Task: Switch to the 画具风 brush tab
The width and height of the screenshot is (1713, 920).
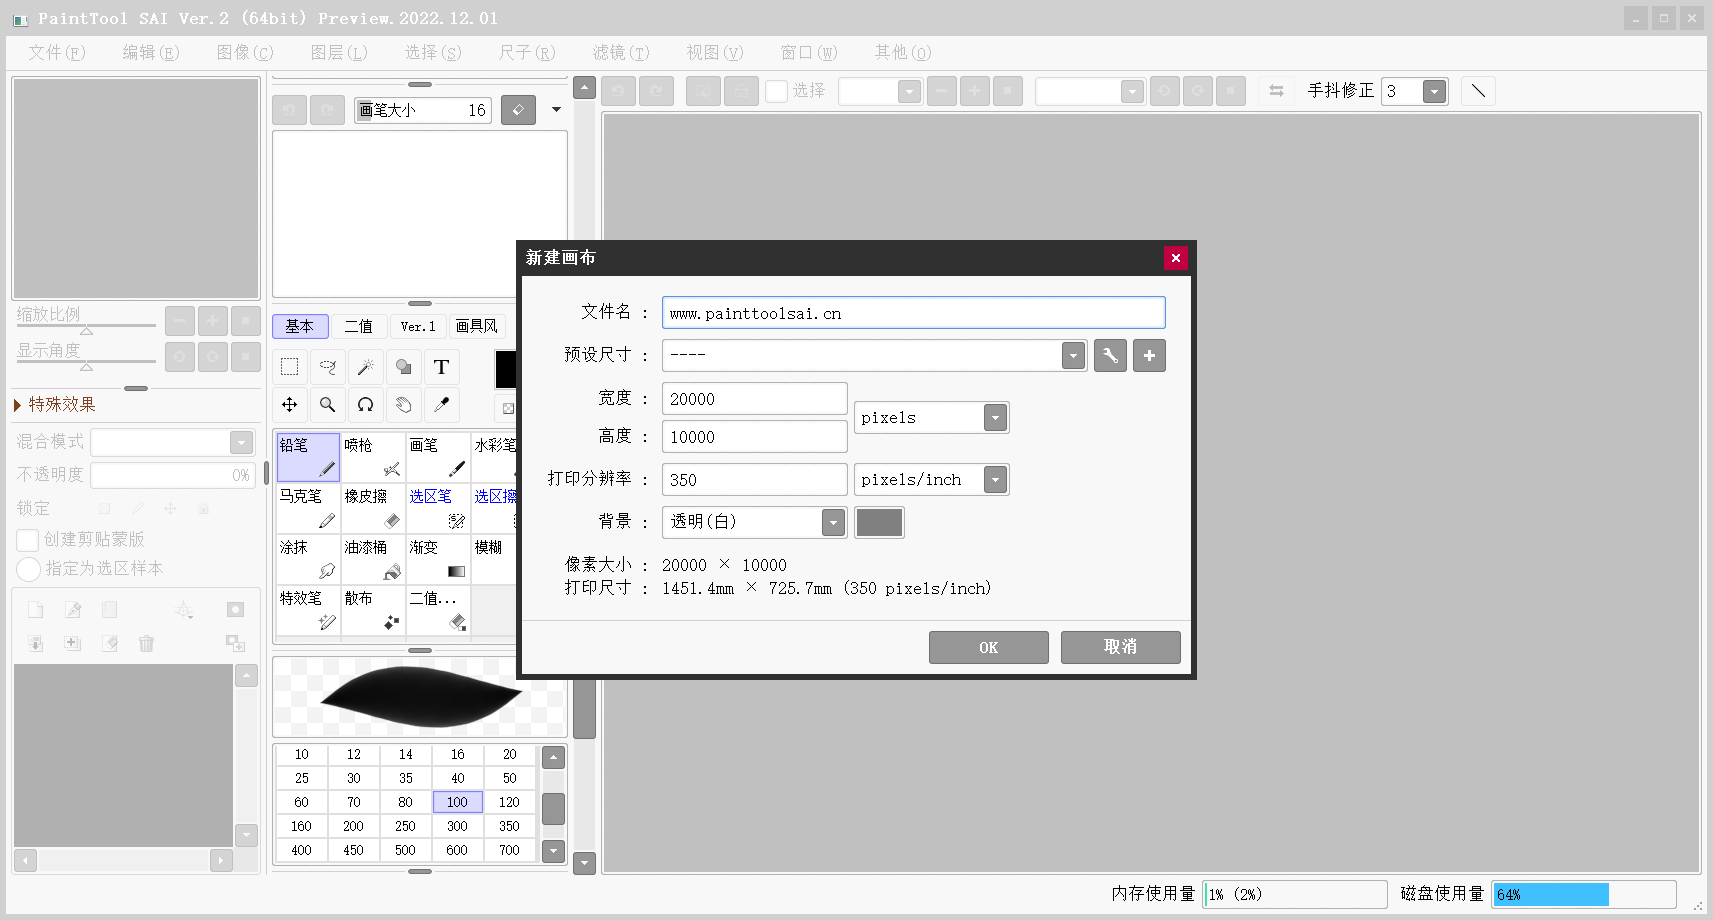Action: click(477, 326)
